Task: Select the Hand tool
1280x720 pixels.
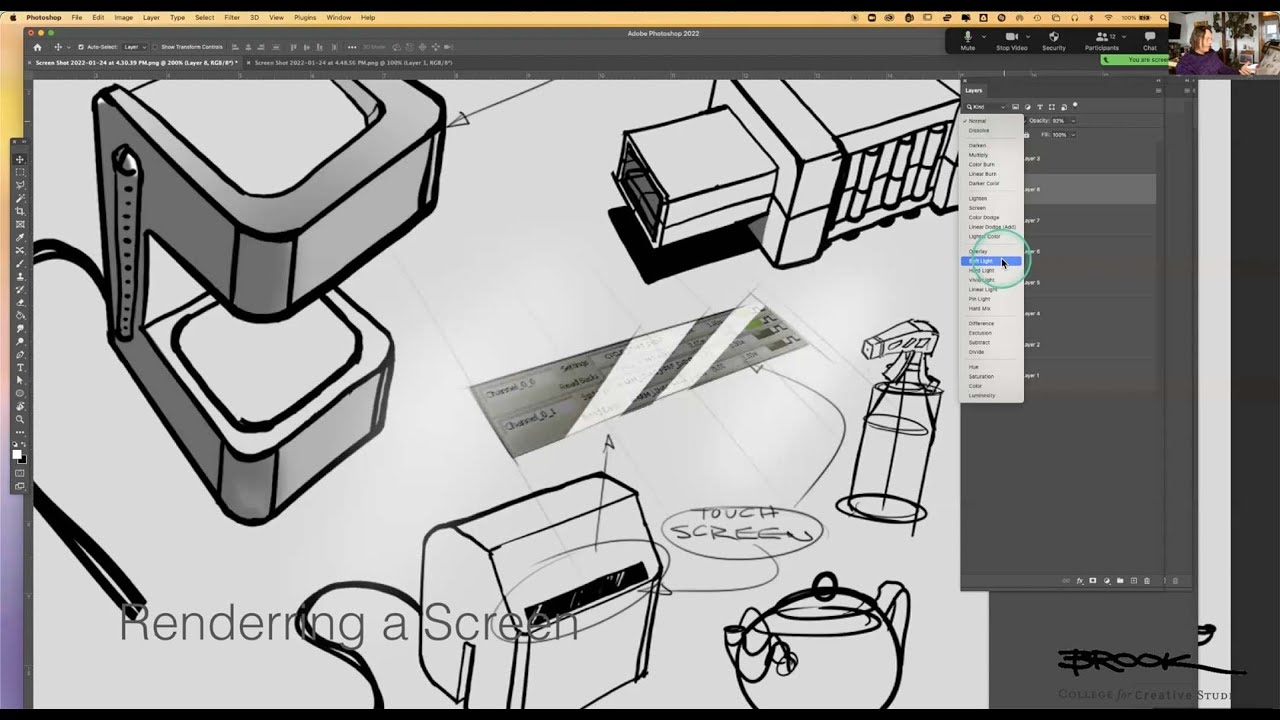Action: click(20, 406)
